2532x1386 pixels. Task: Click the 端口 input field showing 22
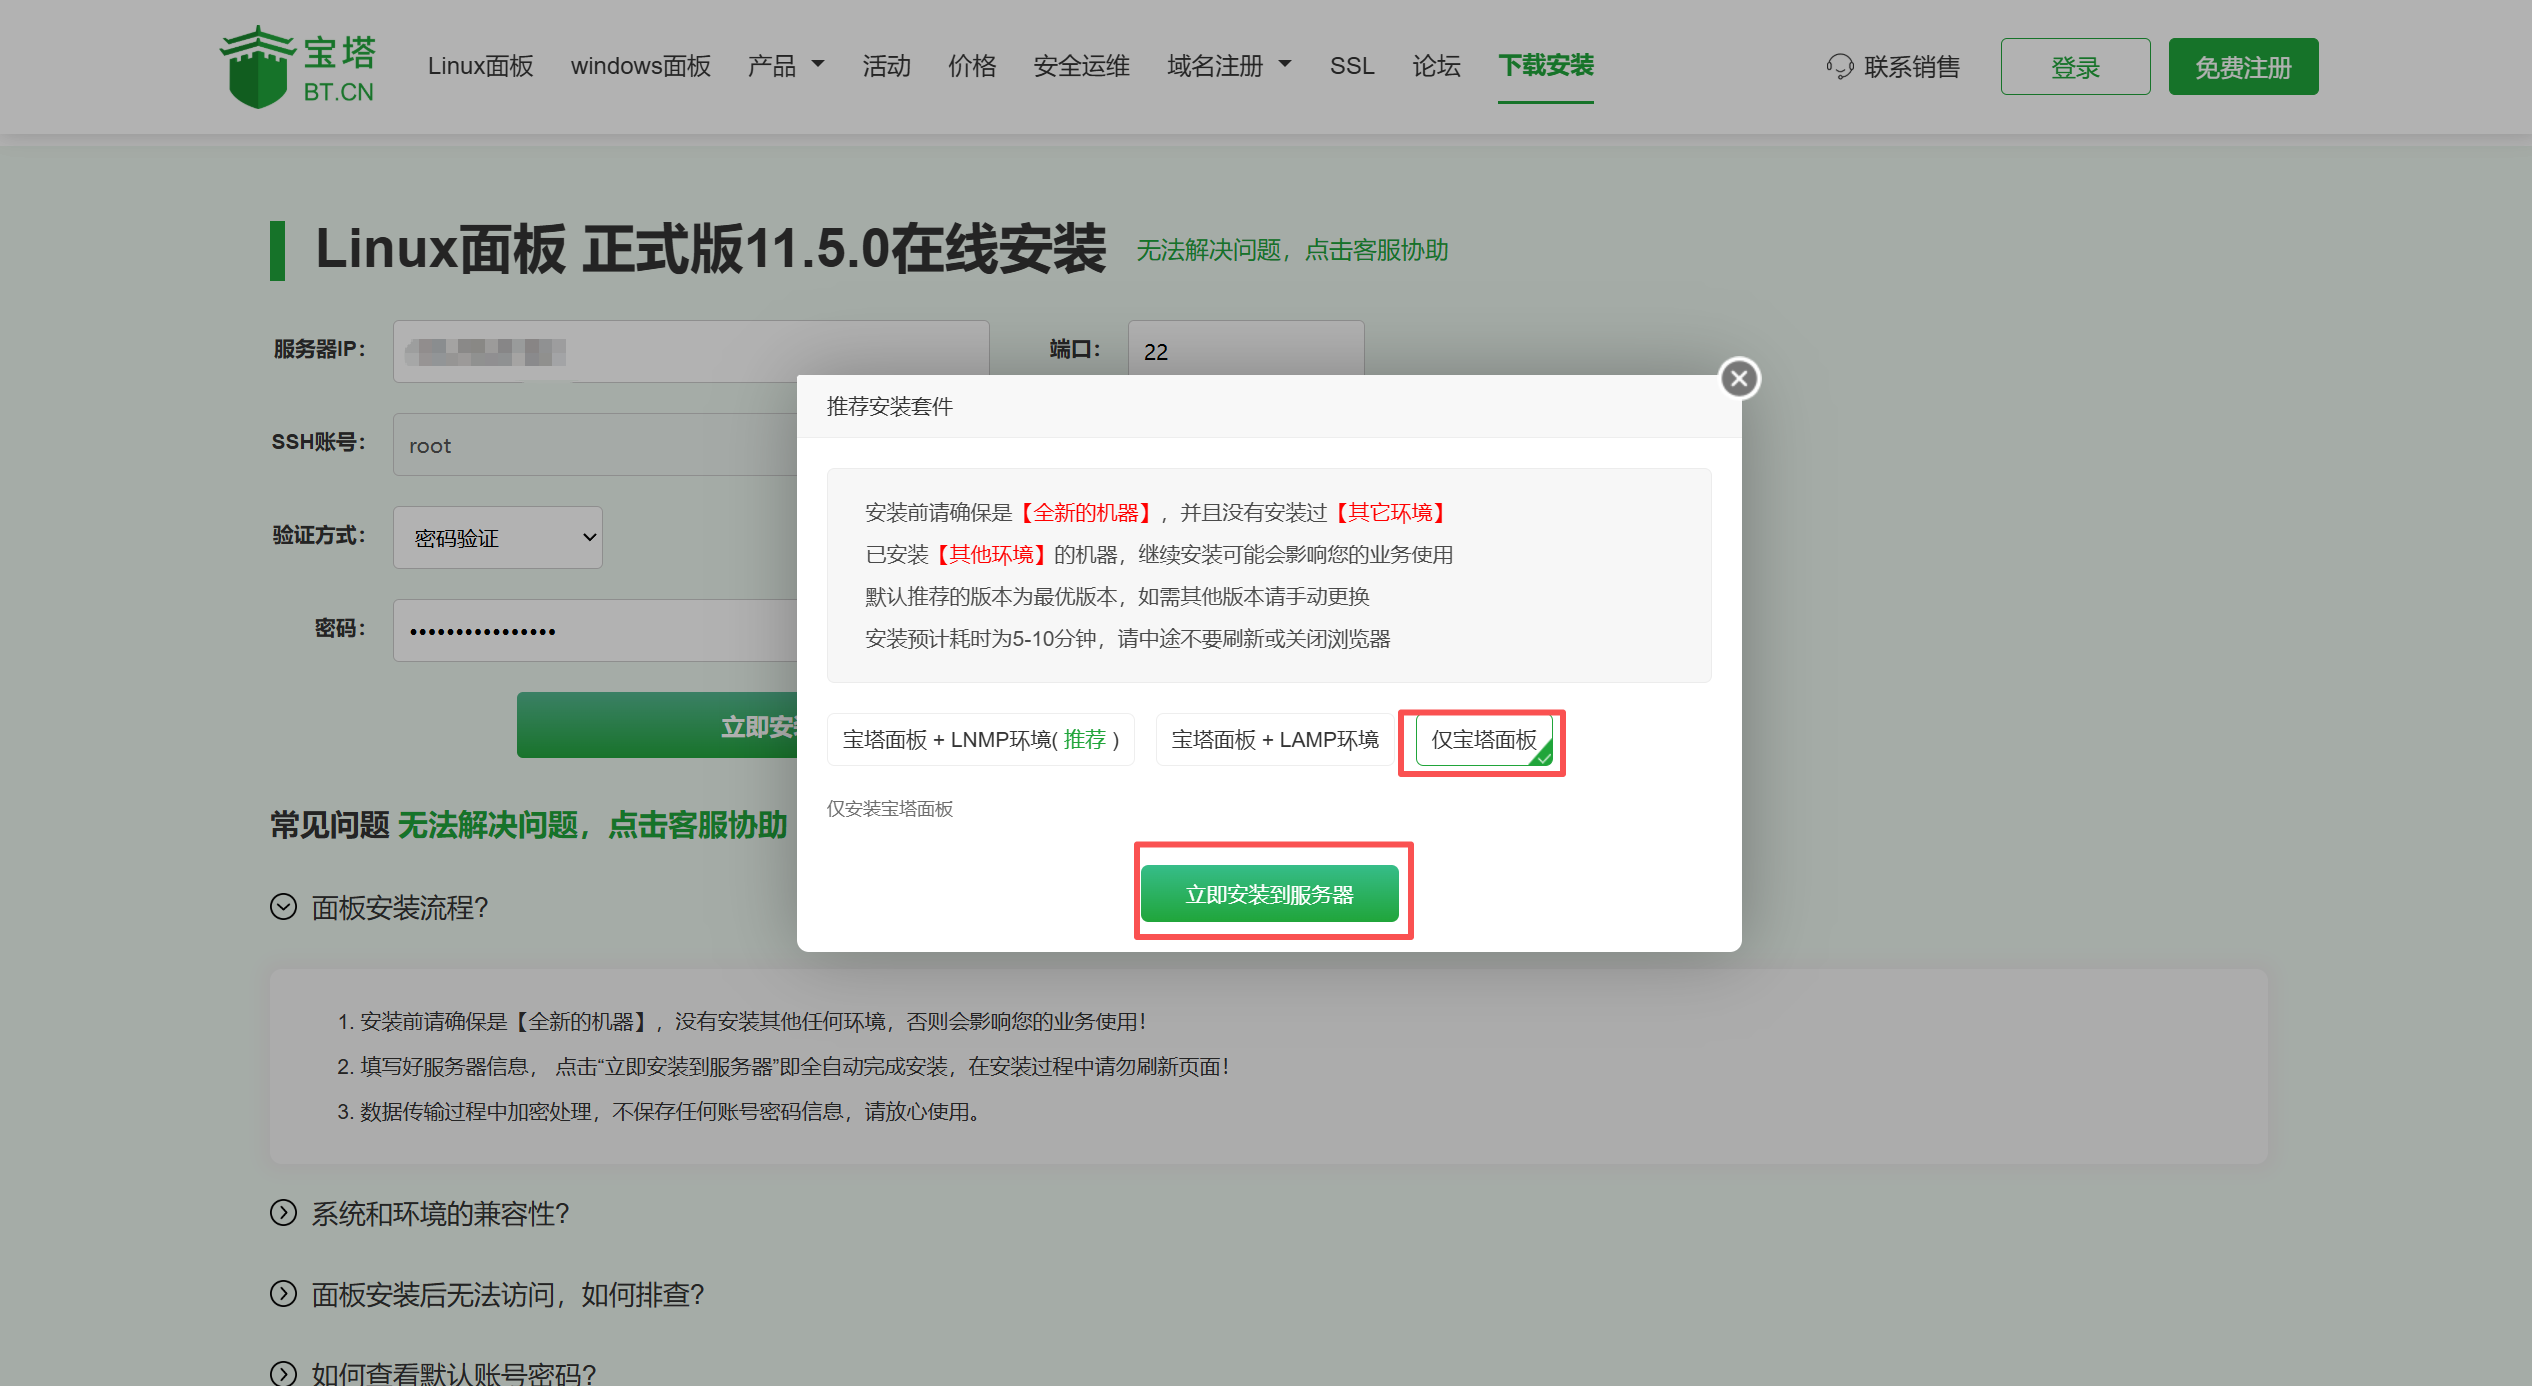click(x=1245, y=350)
